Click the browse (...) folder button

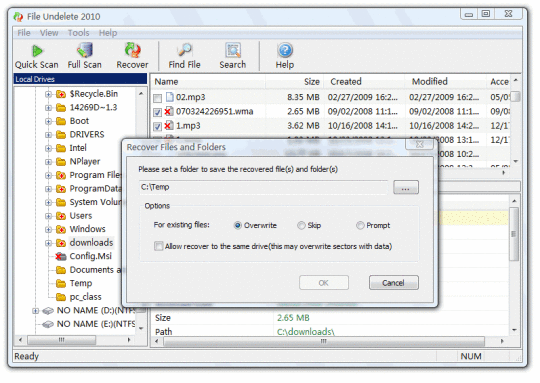coord(406,188)
